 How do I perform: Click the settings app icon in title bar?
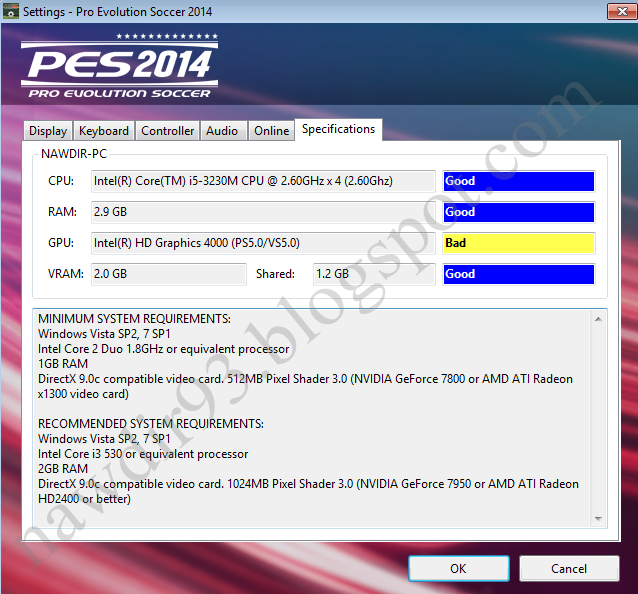(11, 11)
